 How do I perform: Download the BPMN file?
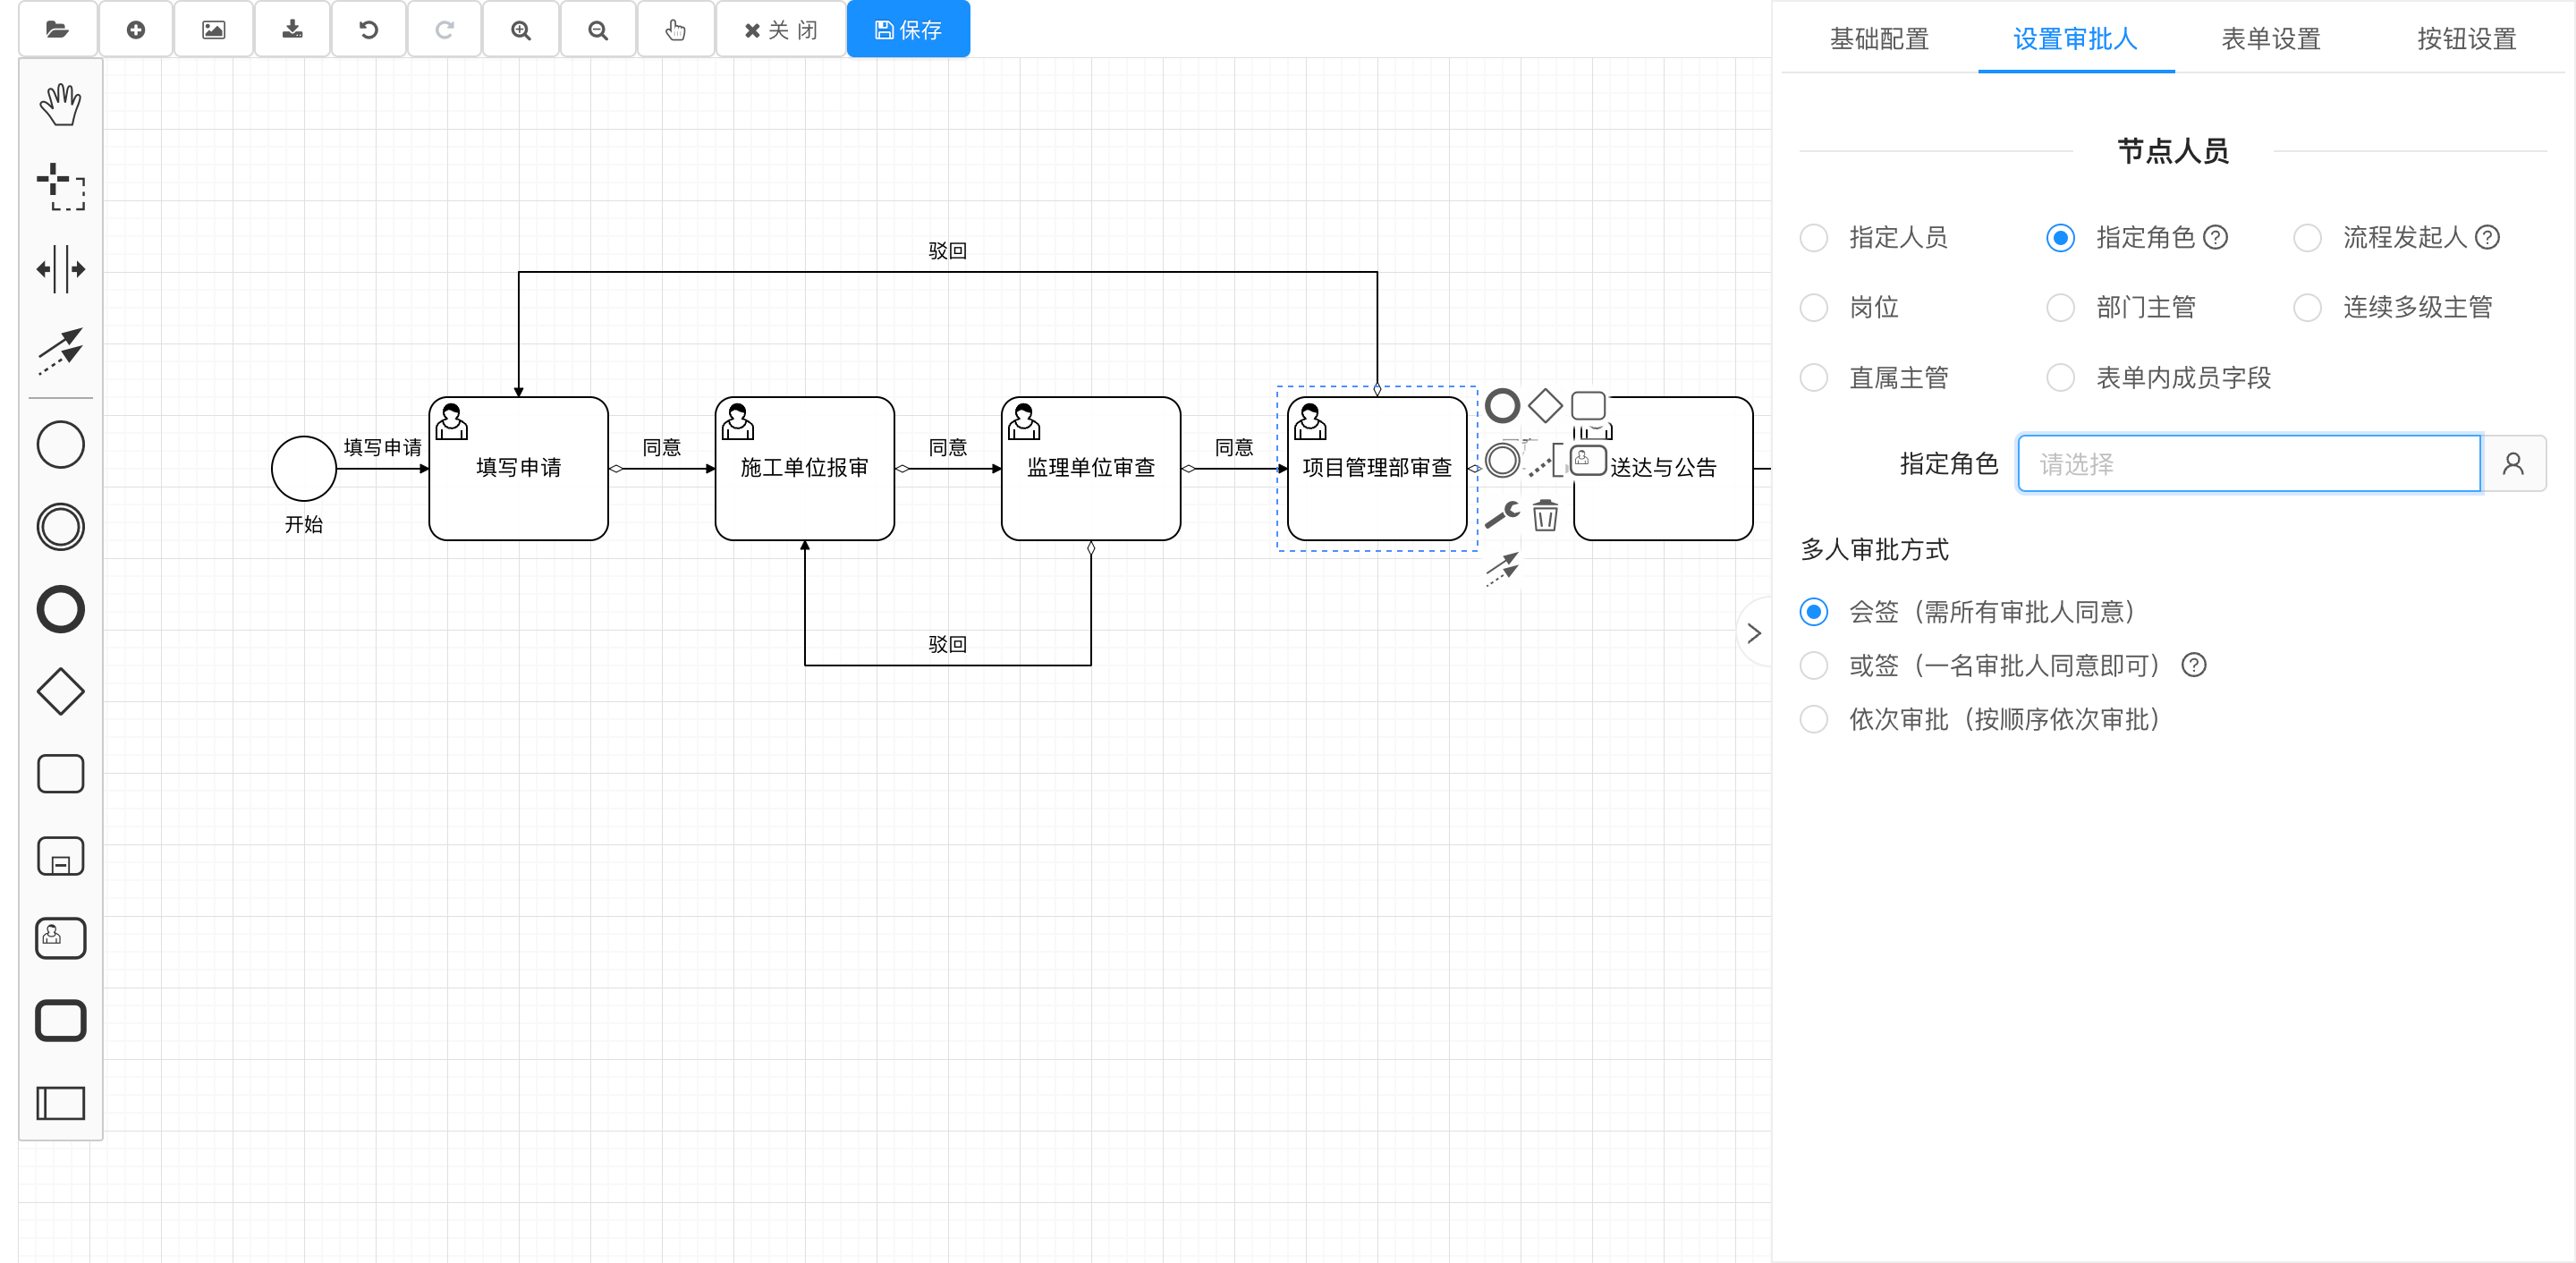coord(292,29)
